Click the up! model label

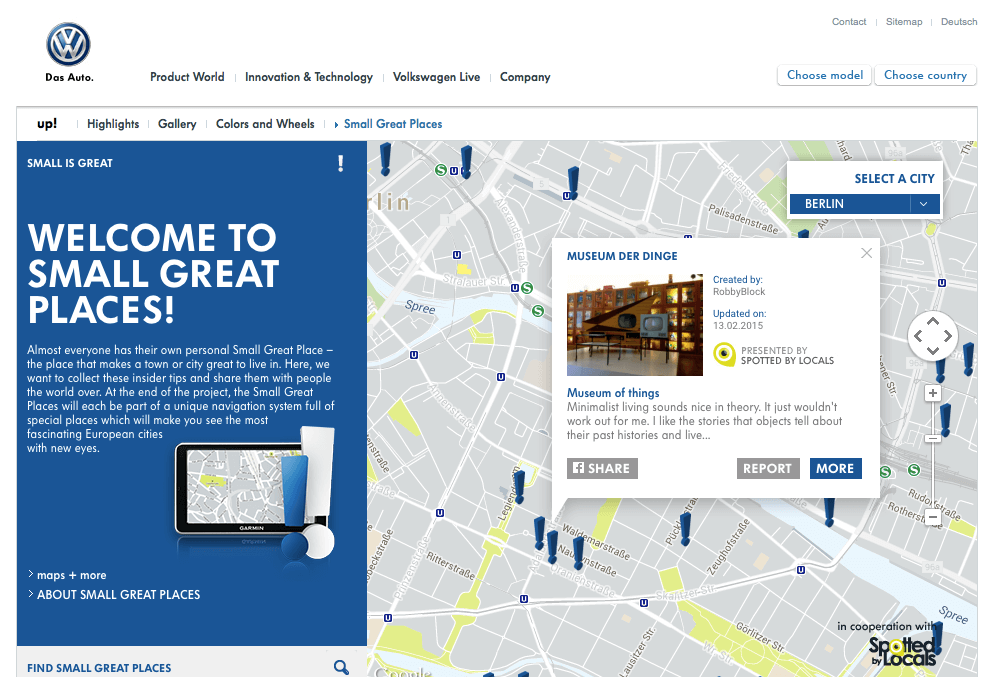[x=47, y=124]
